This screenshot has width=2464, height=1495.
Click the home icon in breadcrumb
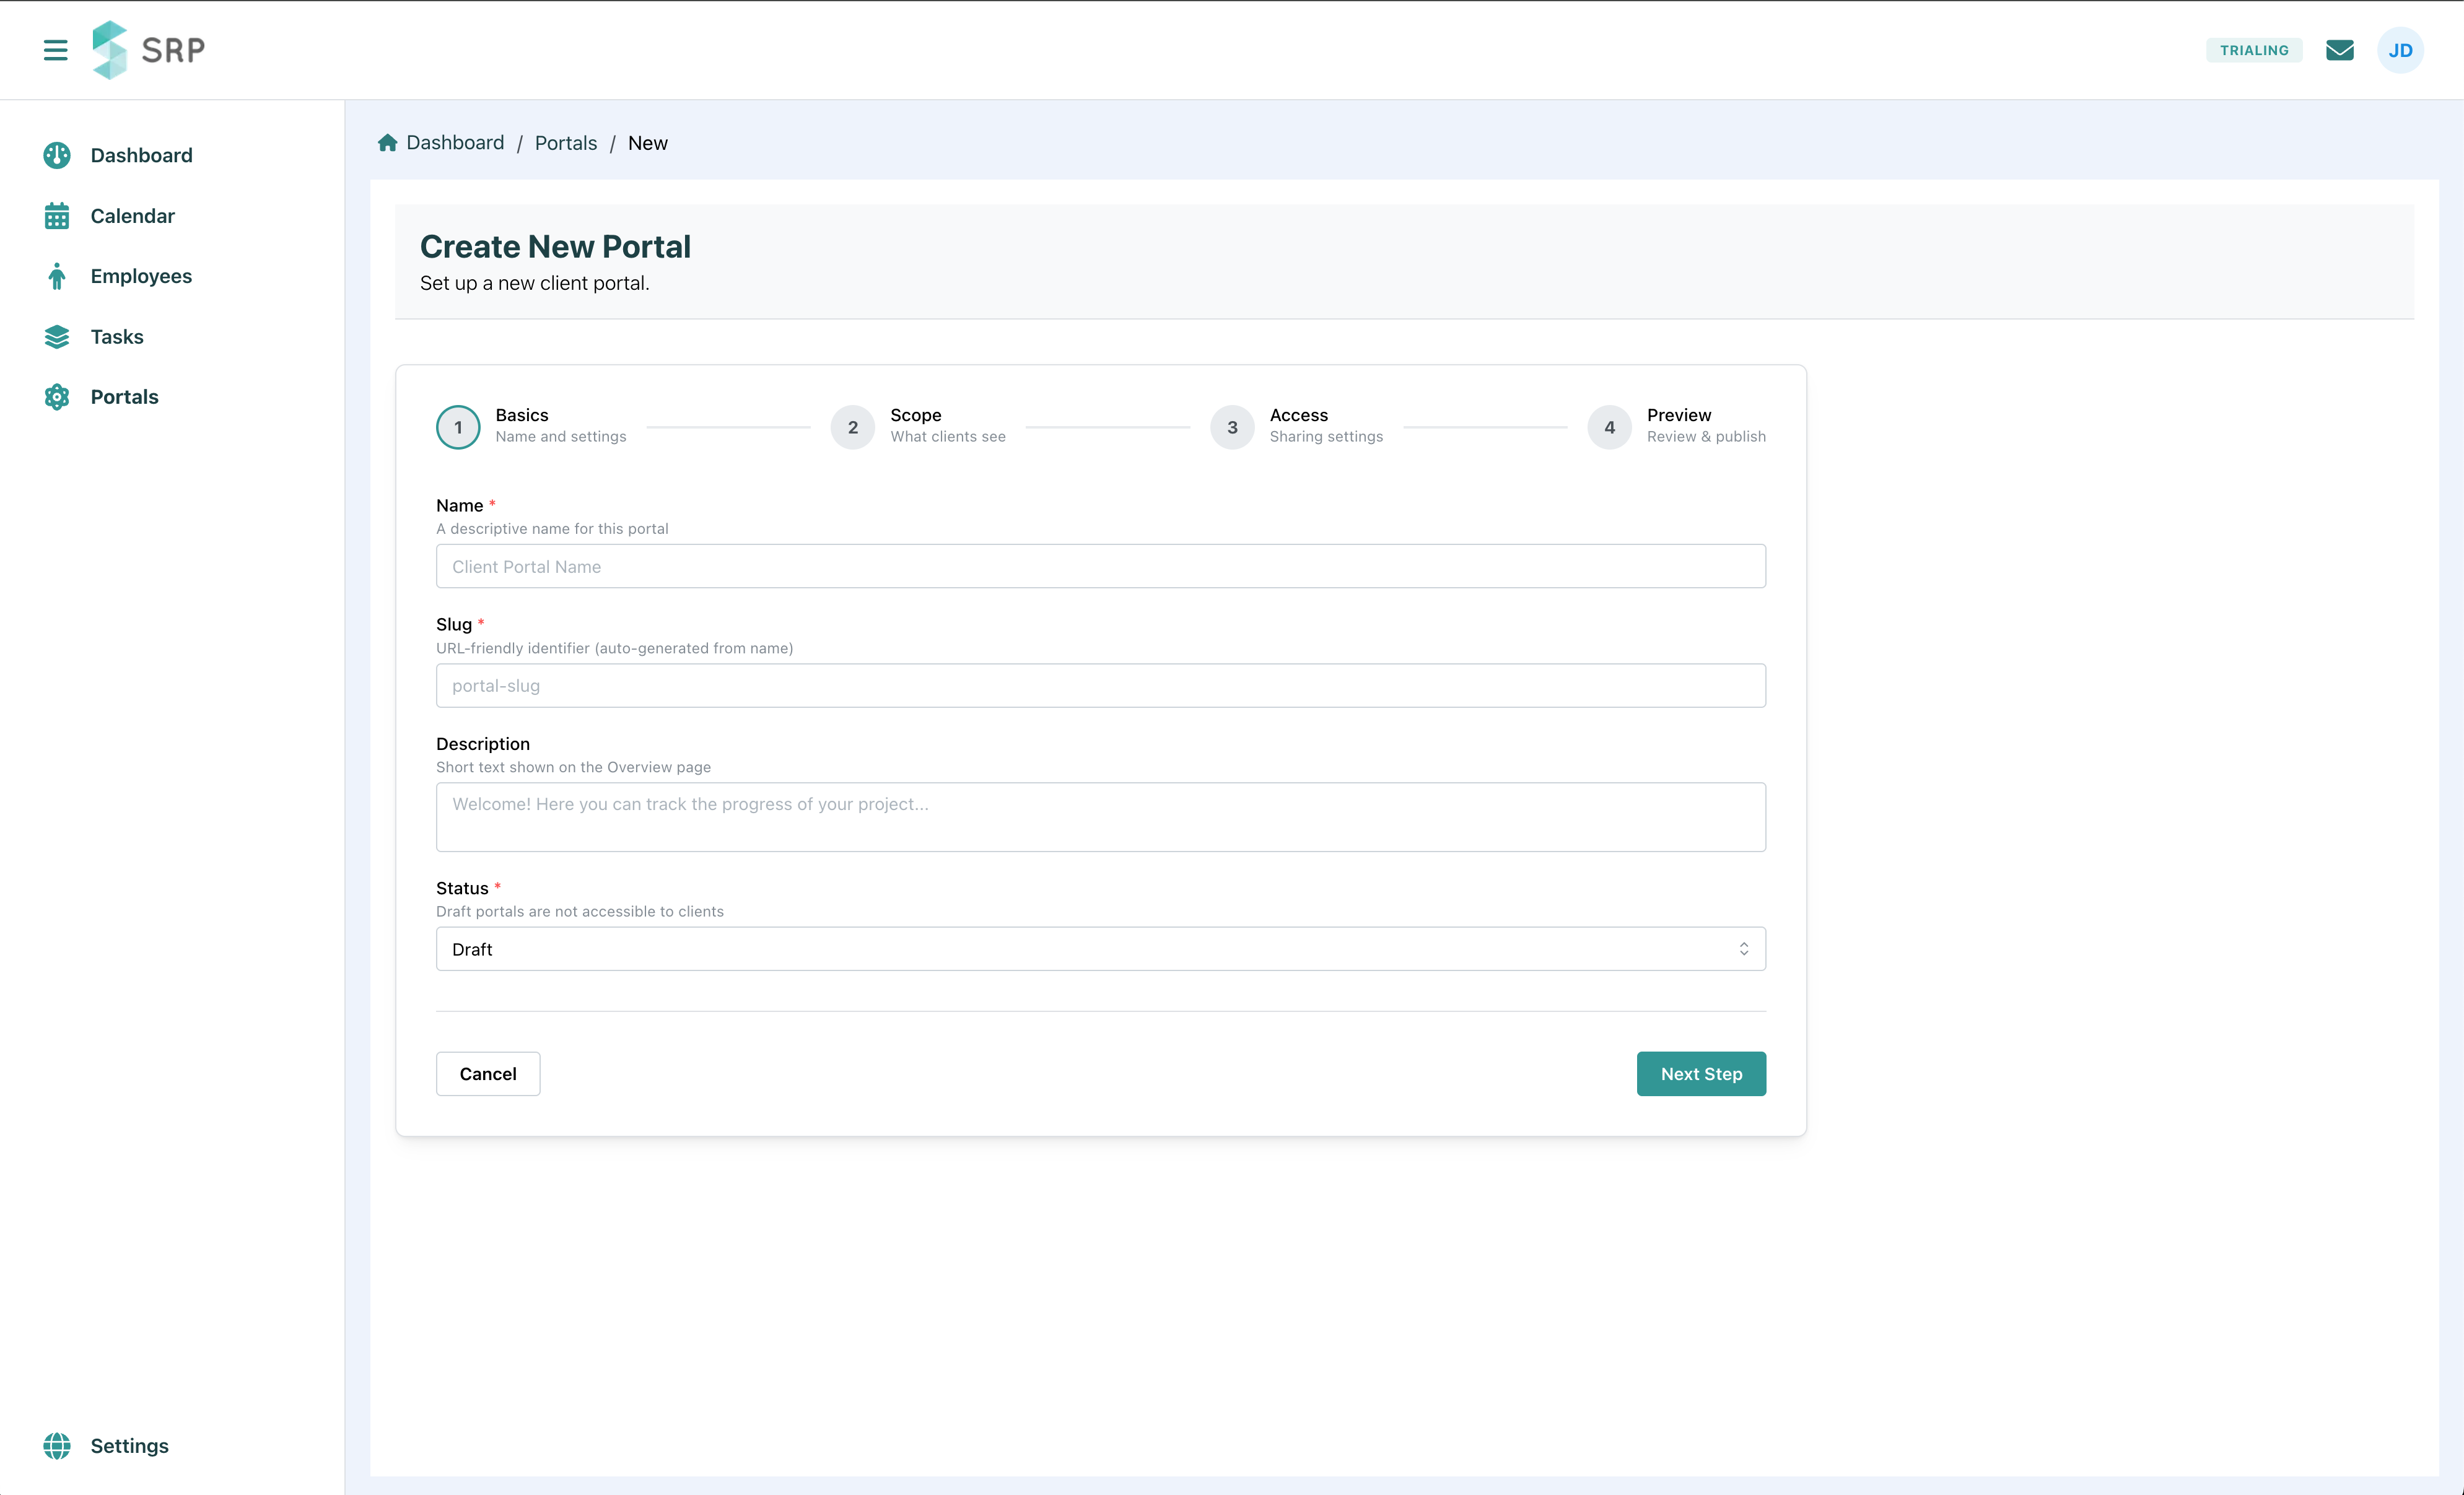pyautogui.click(x=388, y=143)
